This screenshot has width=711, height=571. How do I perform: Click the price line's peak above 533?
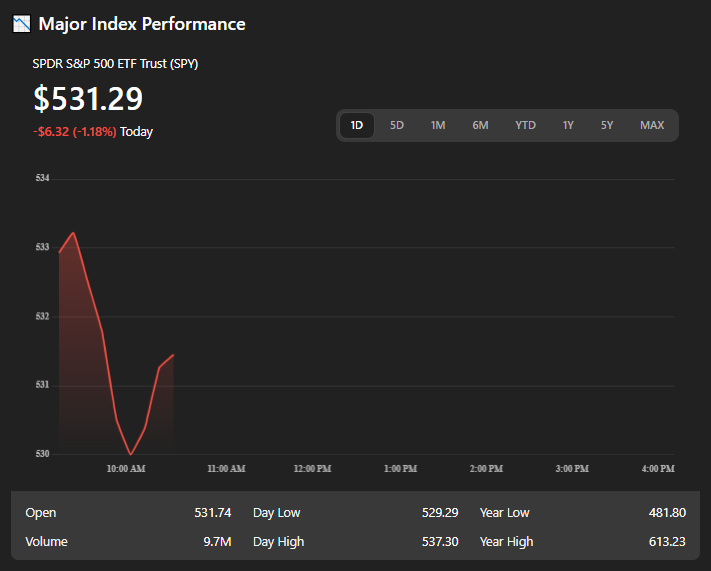tap(73, 233)
